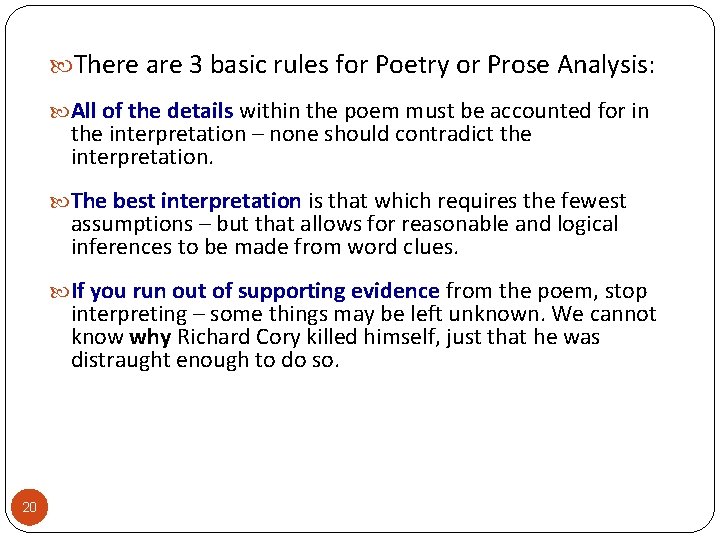Click the bold phrase 'All of the details'
Viewport: 720px width, 540px height.
152,111
